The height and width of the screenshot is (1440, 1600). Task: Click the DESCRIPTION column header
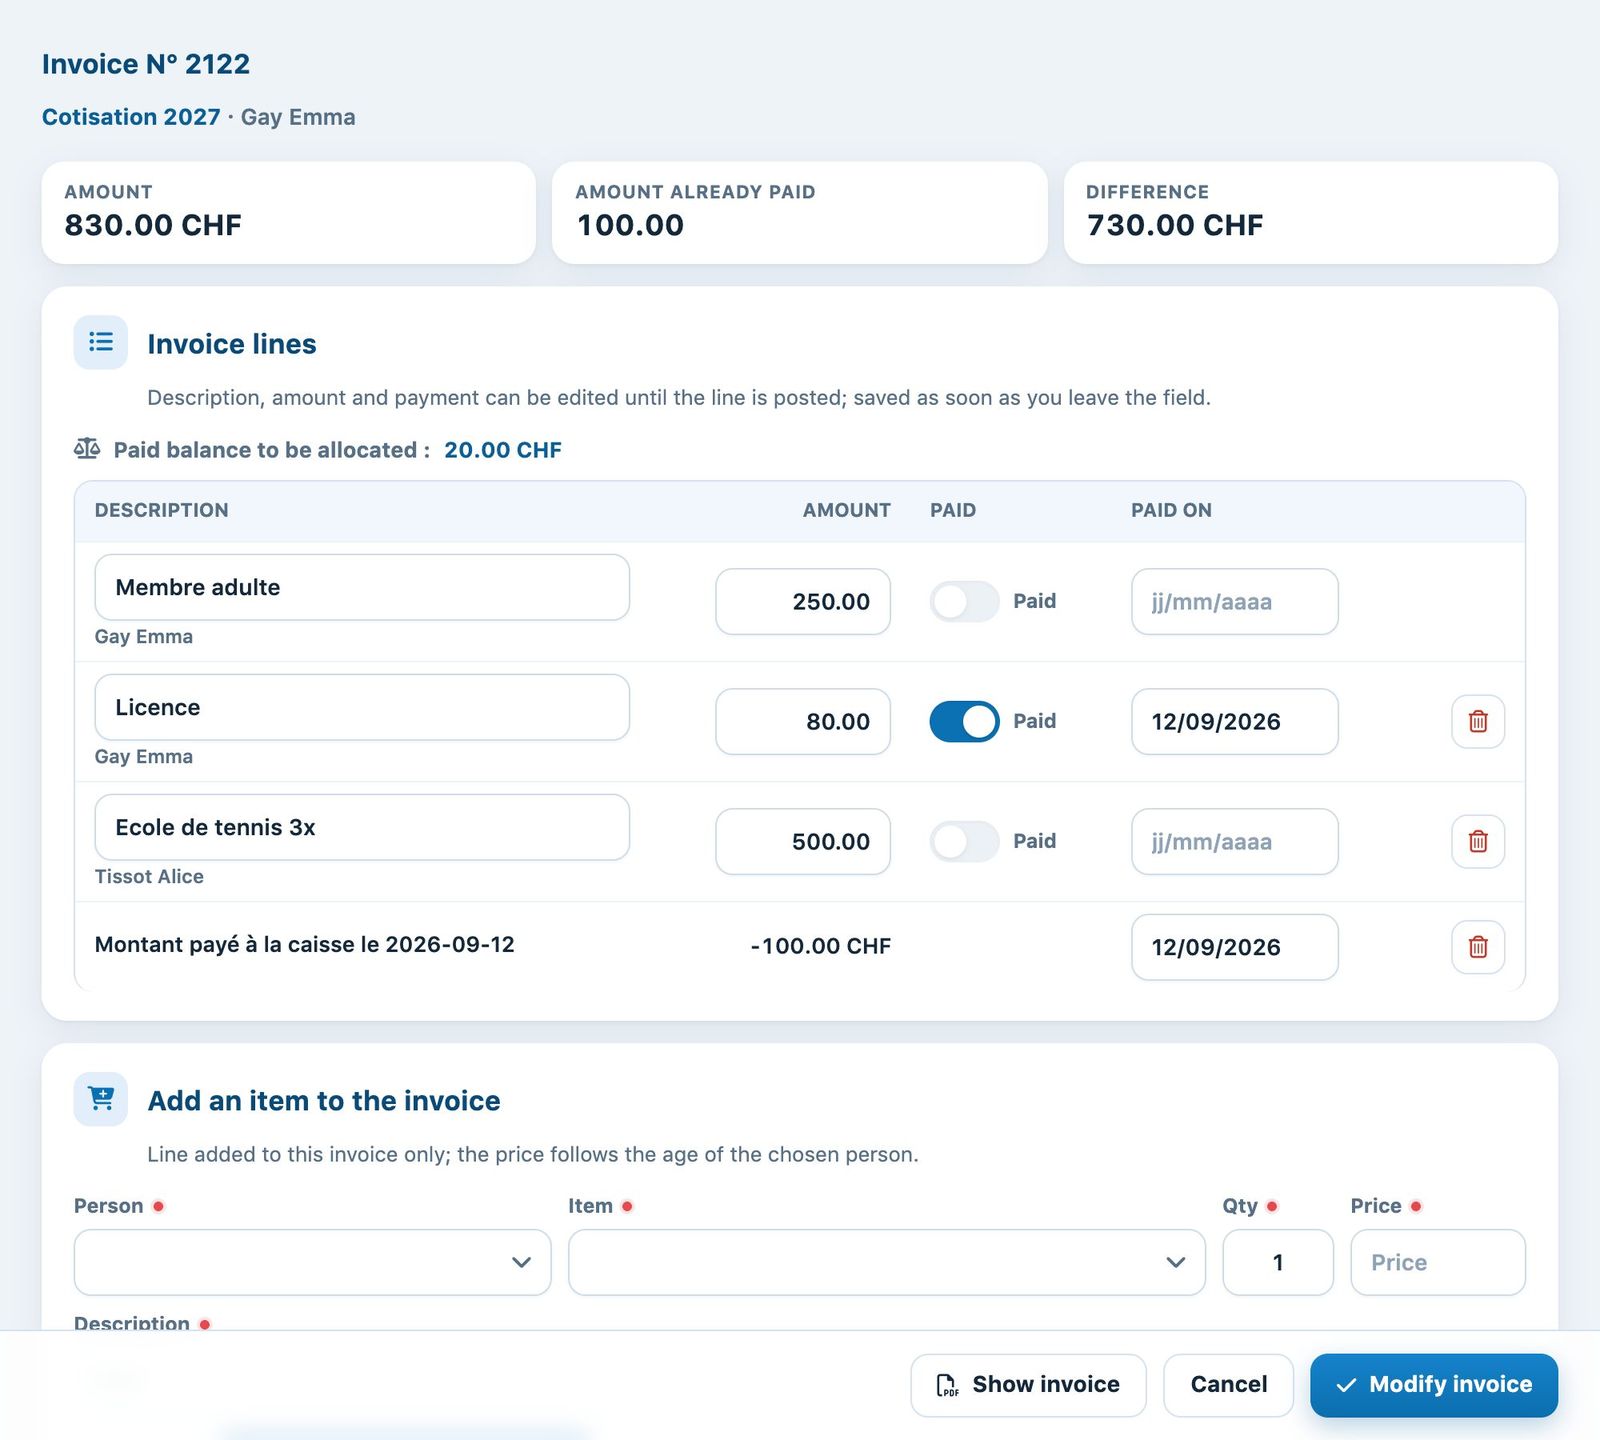pyautogui.click(x=162, y=510)
